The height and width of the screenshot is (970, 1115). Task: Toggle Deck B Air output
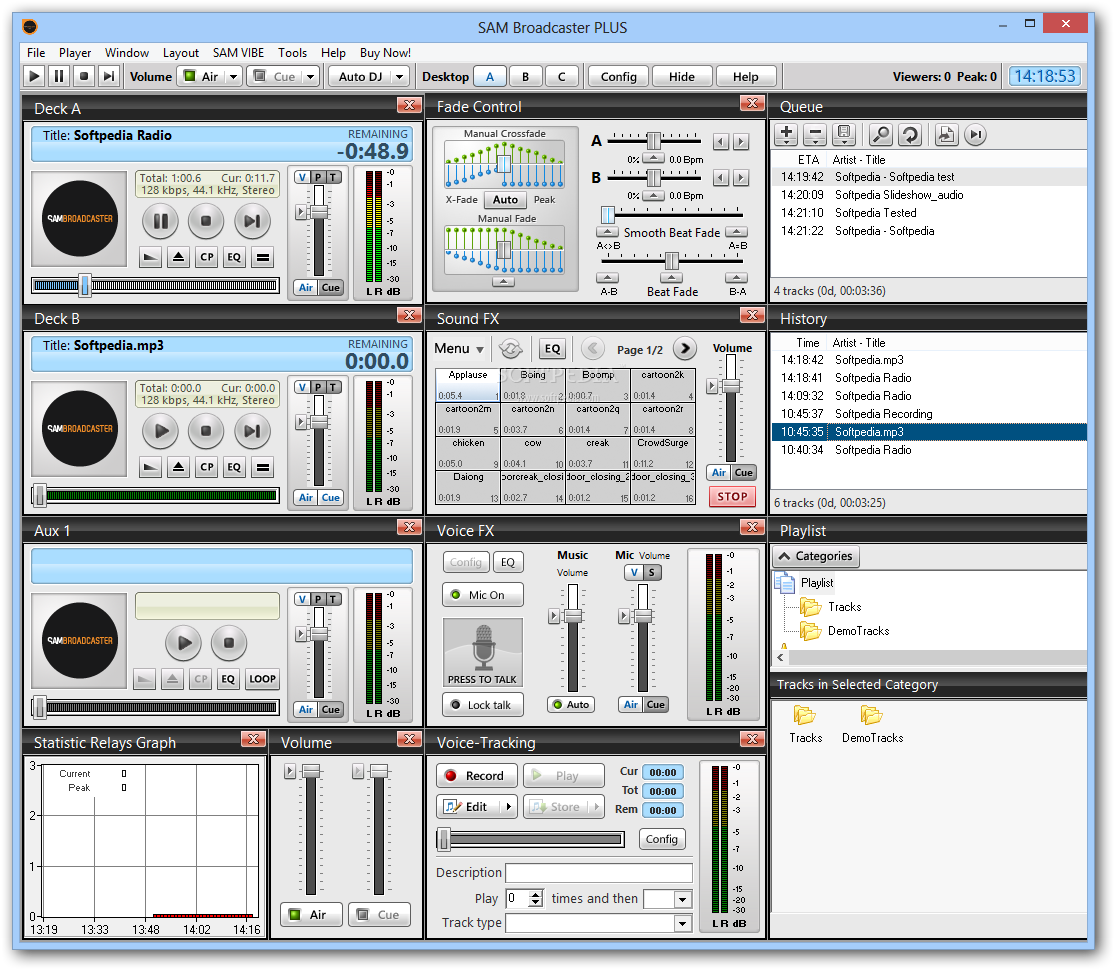(306, 497)
